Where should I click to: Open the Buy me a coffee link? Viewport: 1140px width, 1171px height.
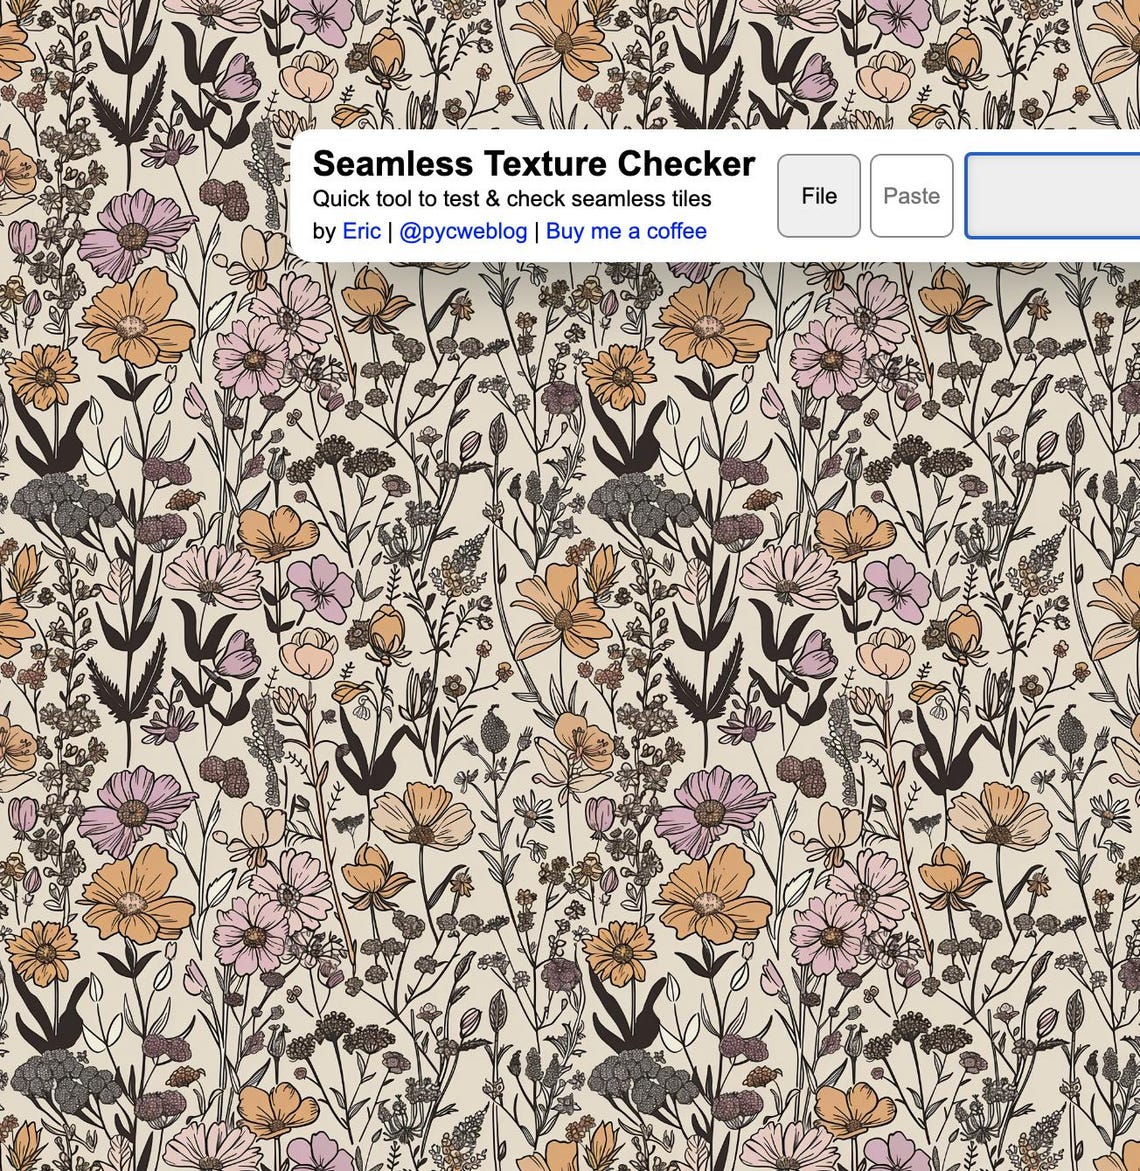coord(626,231)
